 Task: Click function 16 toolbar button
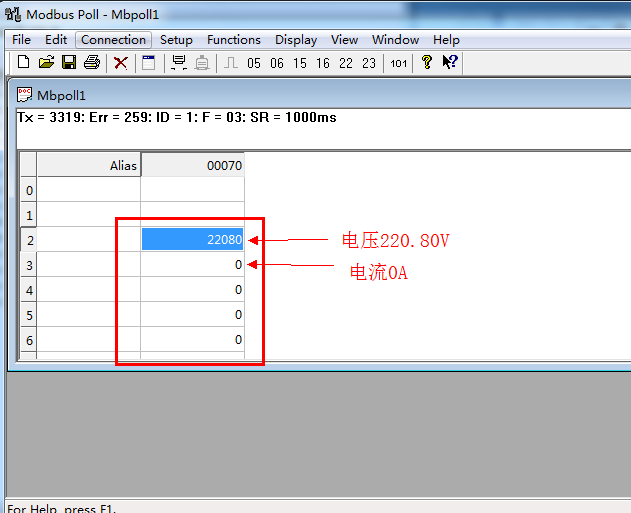pos(323,63)
